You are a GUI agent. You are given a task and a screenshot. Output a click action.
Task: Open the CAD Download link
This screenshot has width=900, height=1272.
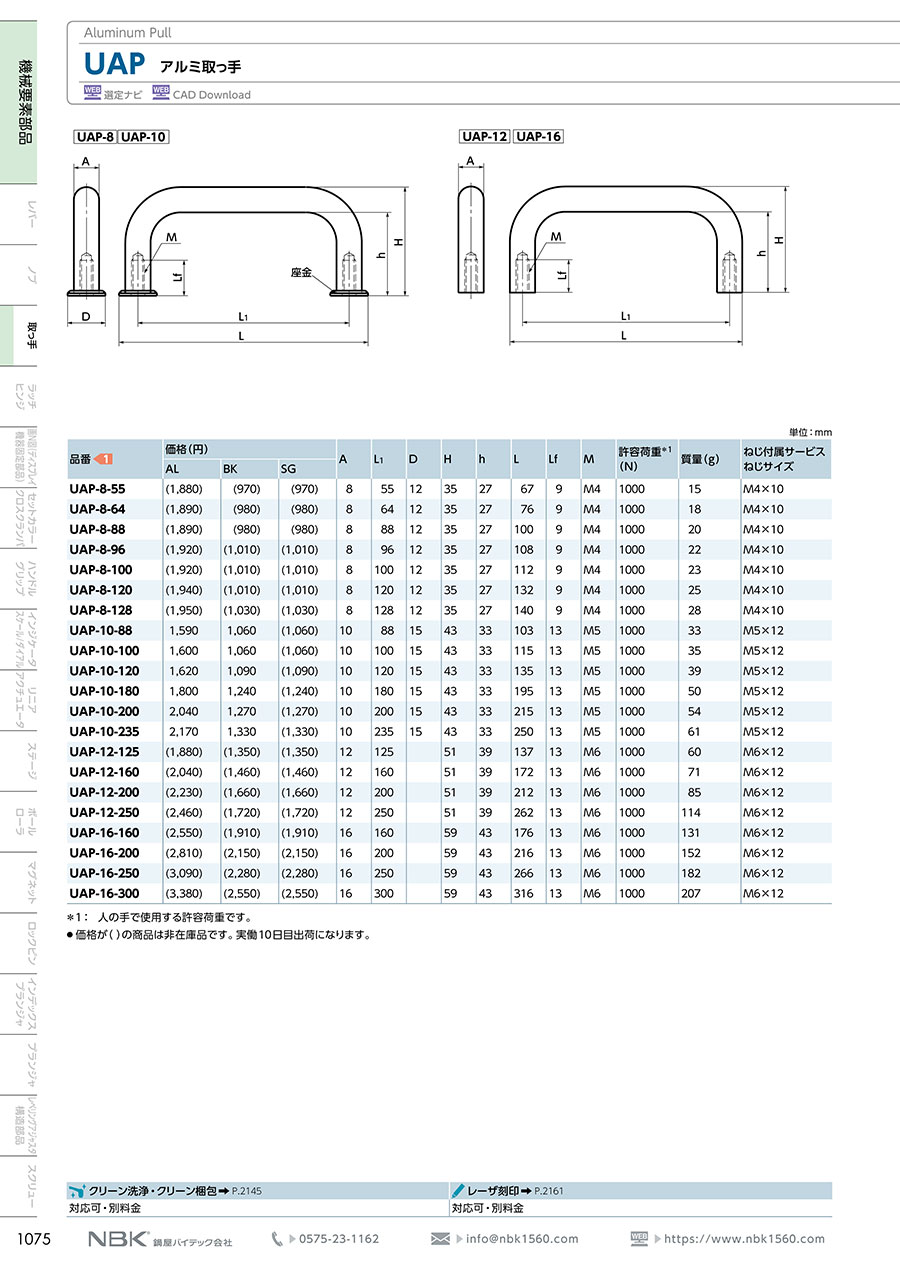pyautogui.click(x=211, y=95)
